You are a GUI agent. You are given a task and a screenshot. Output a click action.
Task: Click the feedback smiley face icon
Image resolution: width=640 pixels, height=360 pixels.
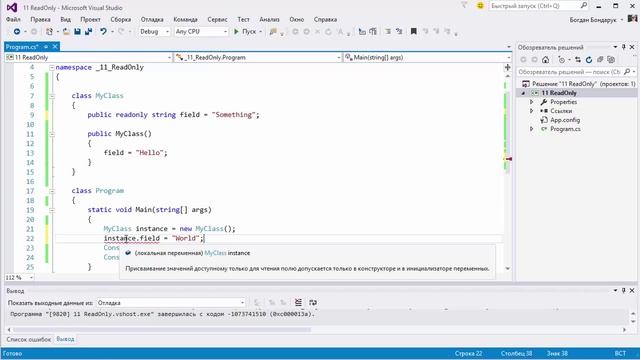(x=480, y=5)
